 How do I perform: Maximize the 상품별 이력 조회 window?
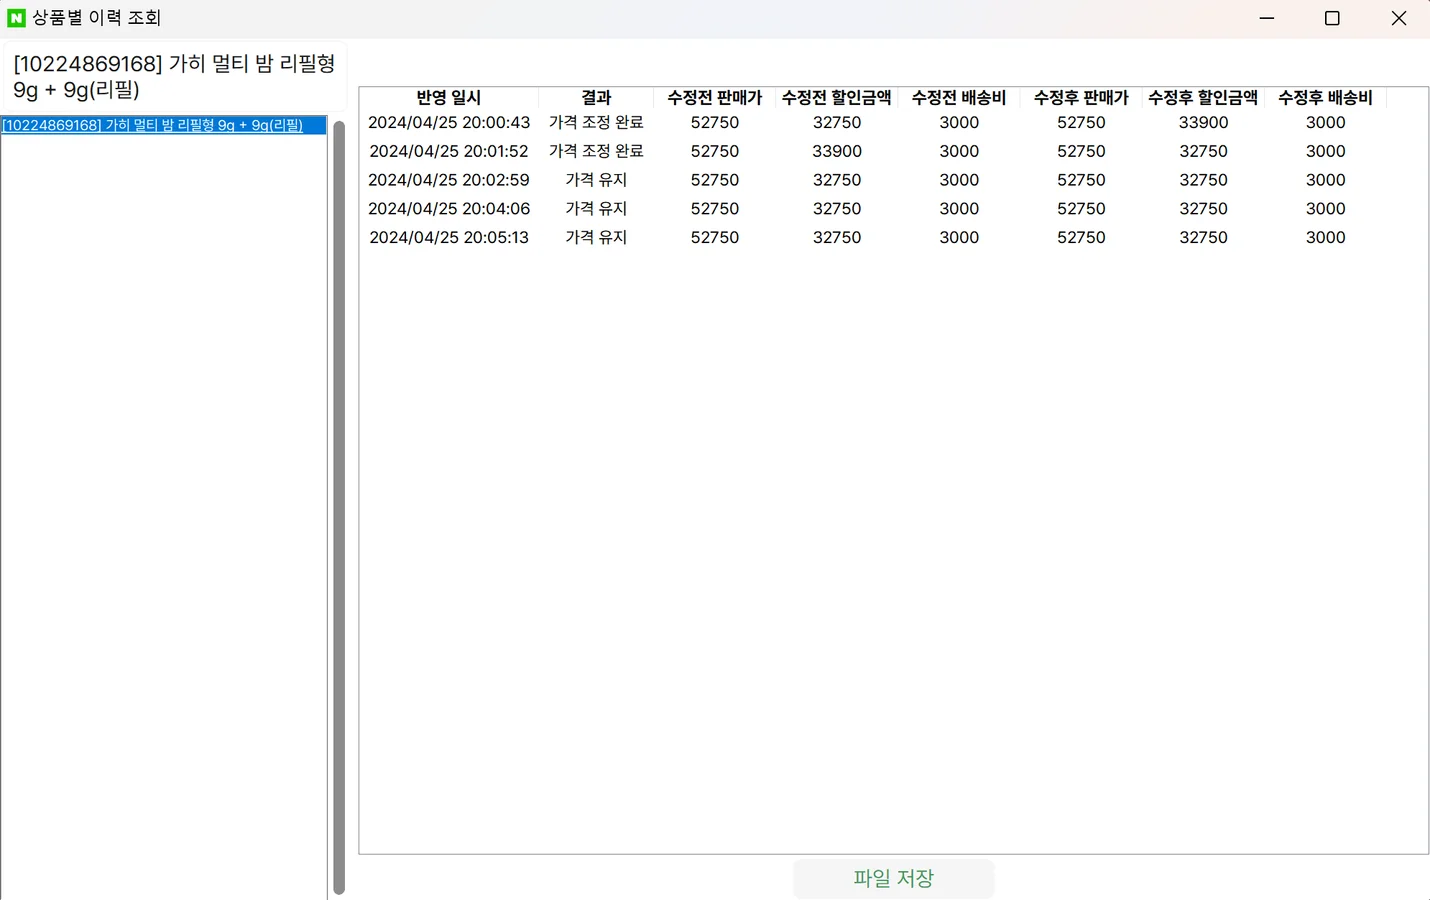coord(1332,18)
